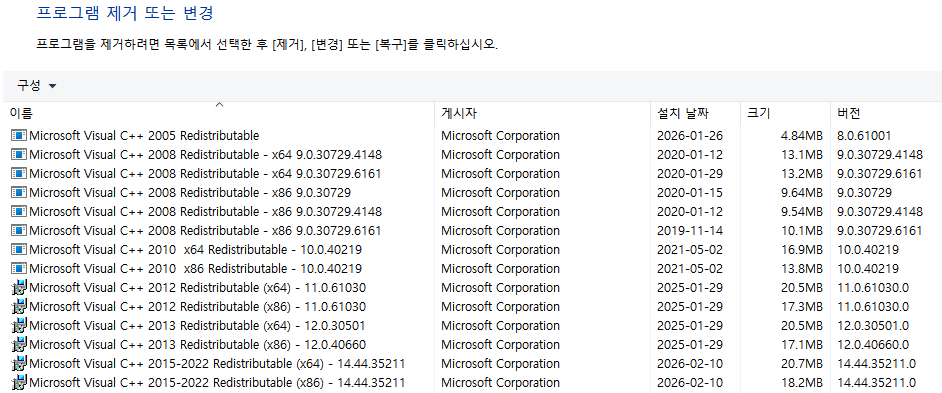Click icon of Visual C++ 2010 x64 entry
The image size is (942, 393).
click(19, 249)
